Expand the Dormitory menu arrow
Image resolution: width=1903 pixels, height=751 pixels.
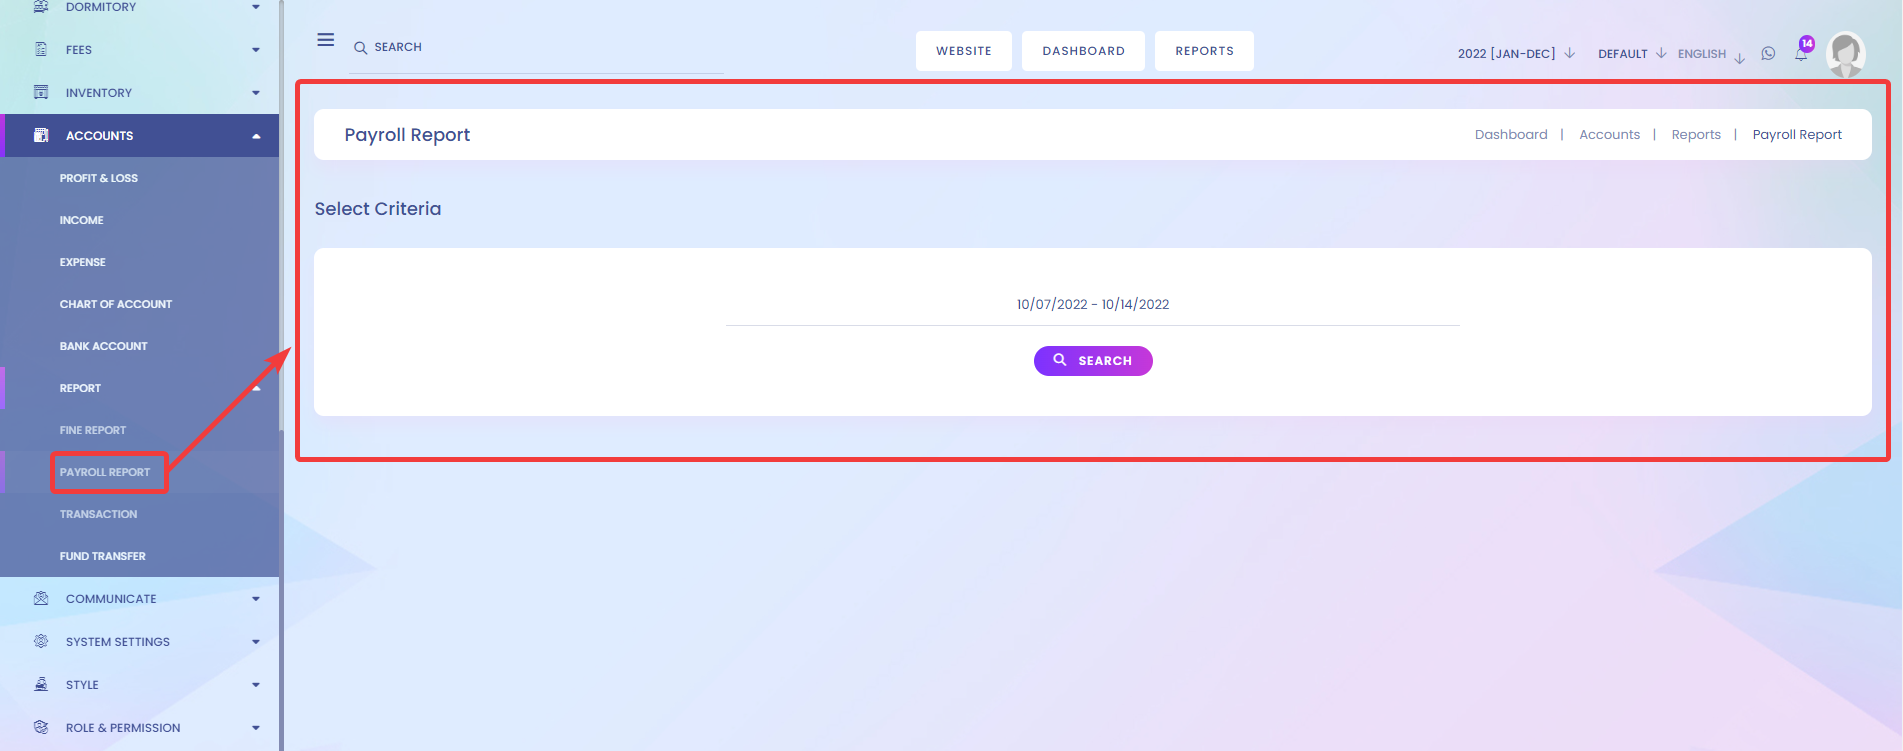click(x=256, y=7)
